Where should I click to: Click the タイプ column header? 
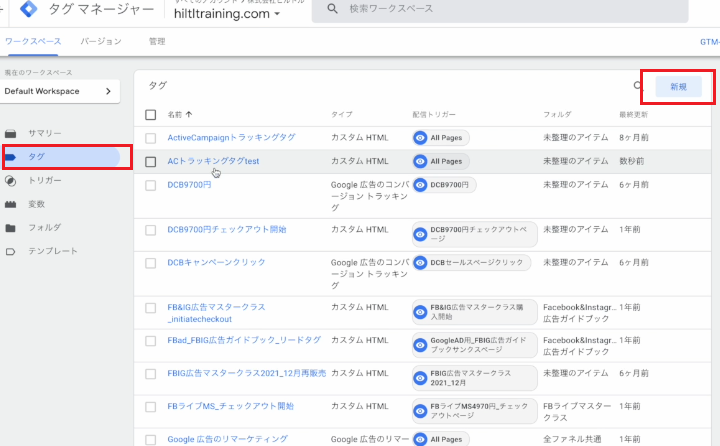[342, 114]
